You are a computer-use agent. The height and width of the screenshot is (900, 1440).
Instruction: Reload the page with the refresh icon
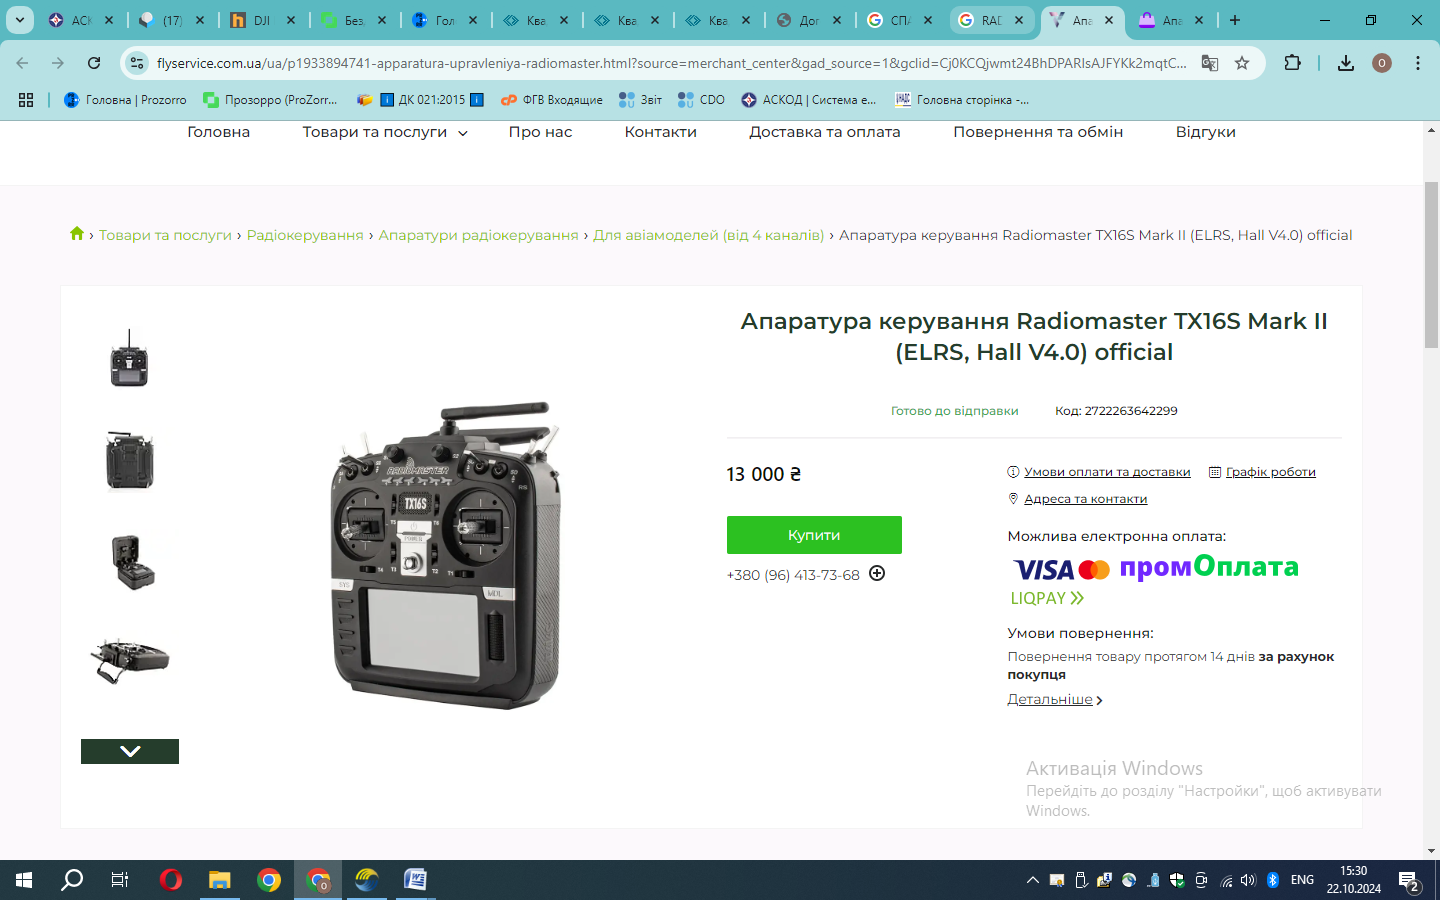tap(94, 63)
